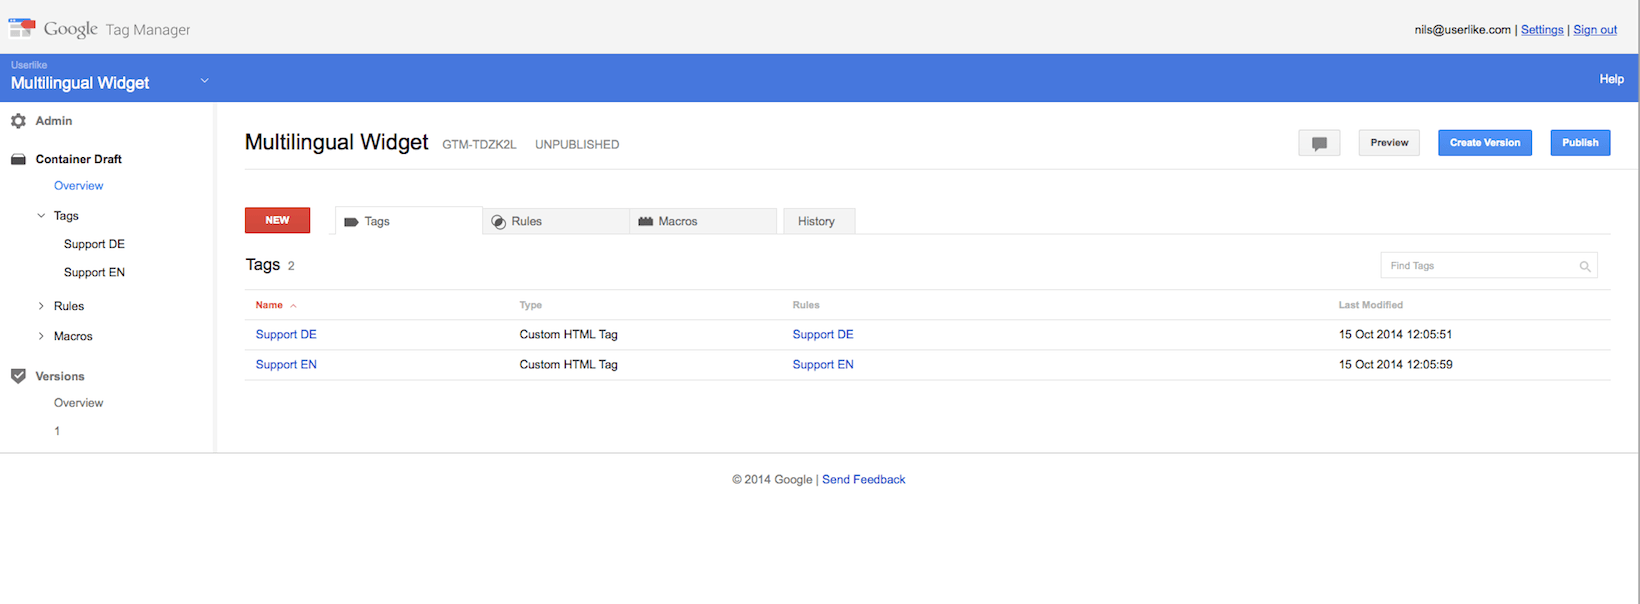Click Custom HTML Tag in Support DE row

point(568,335)
